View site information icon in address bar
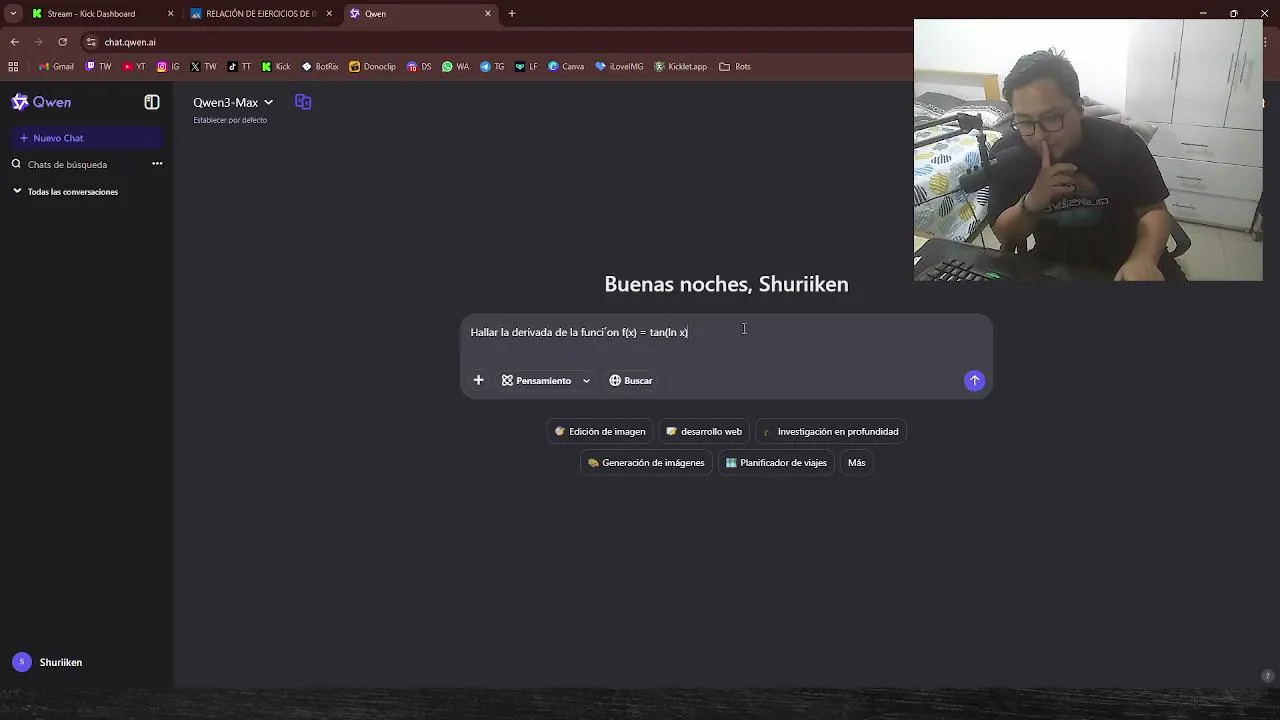The image size is (1280, 720). (x=91, y=42)
